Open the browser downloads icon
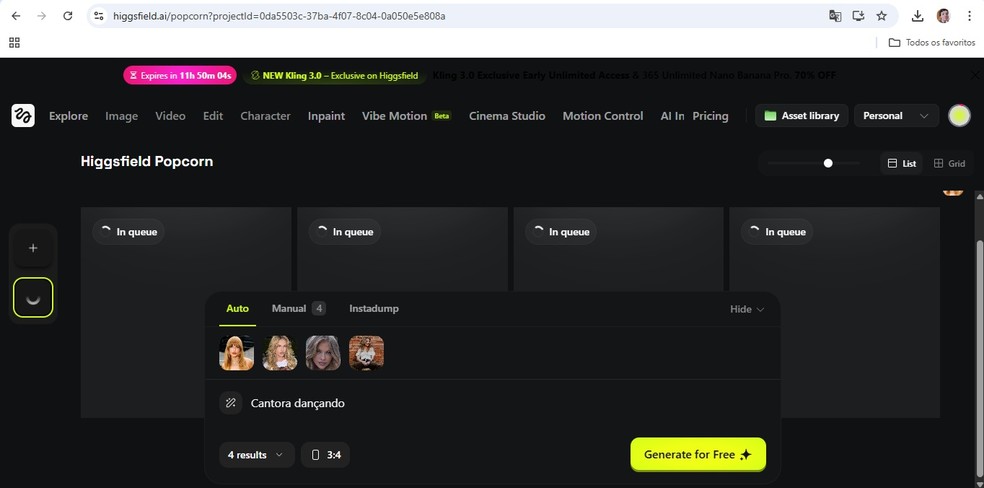Image resolution: width=984 pixels, height=488 pixels. pyautogui.click(x=917, y=16)
